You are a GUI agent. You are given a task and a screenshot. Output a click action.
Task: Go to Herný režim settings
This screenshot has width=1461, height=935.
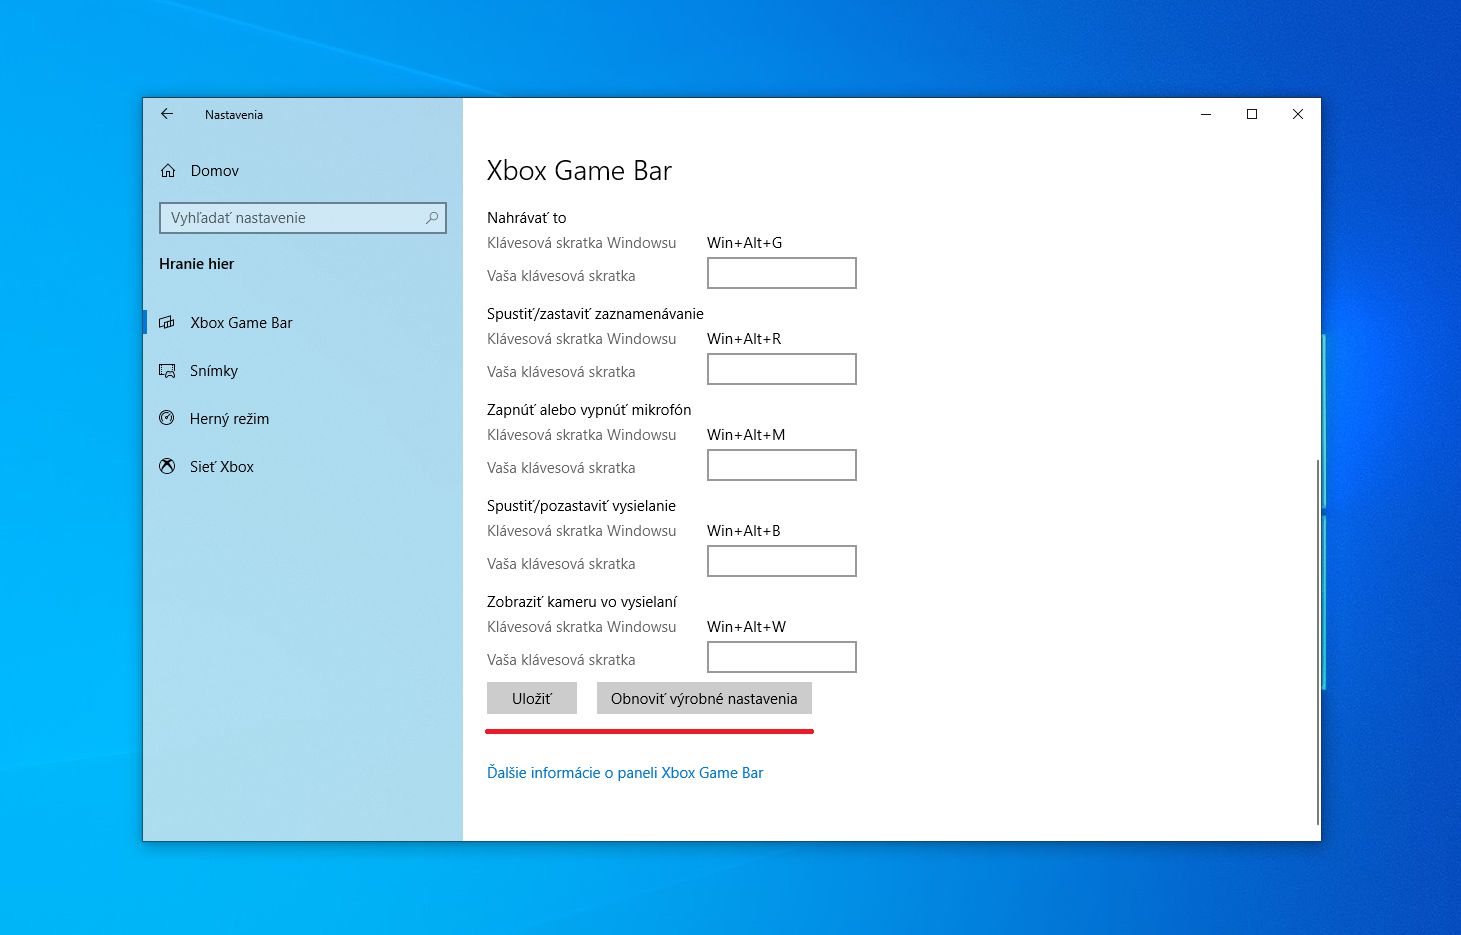(x=302, y=418)
